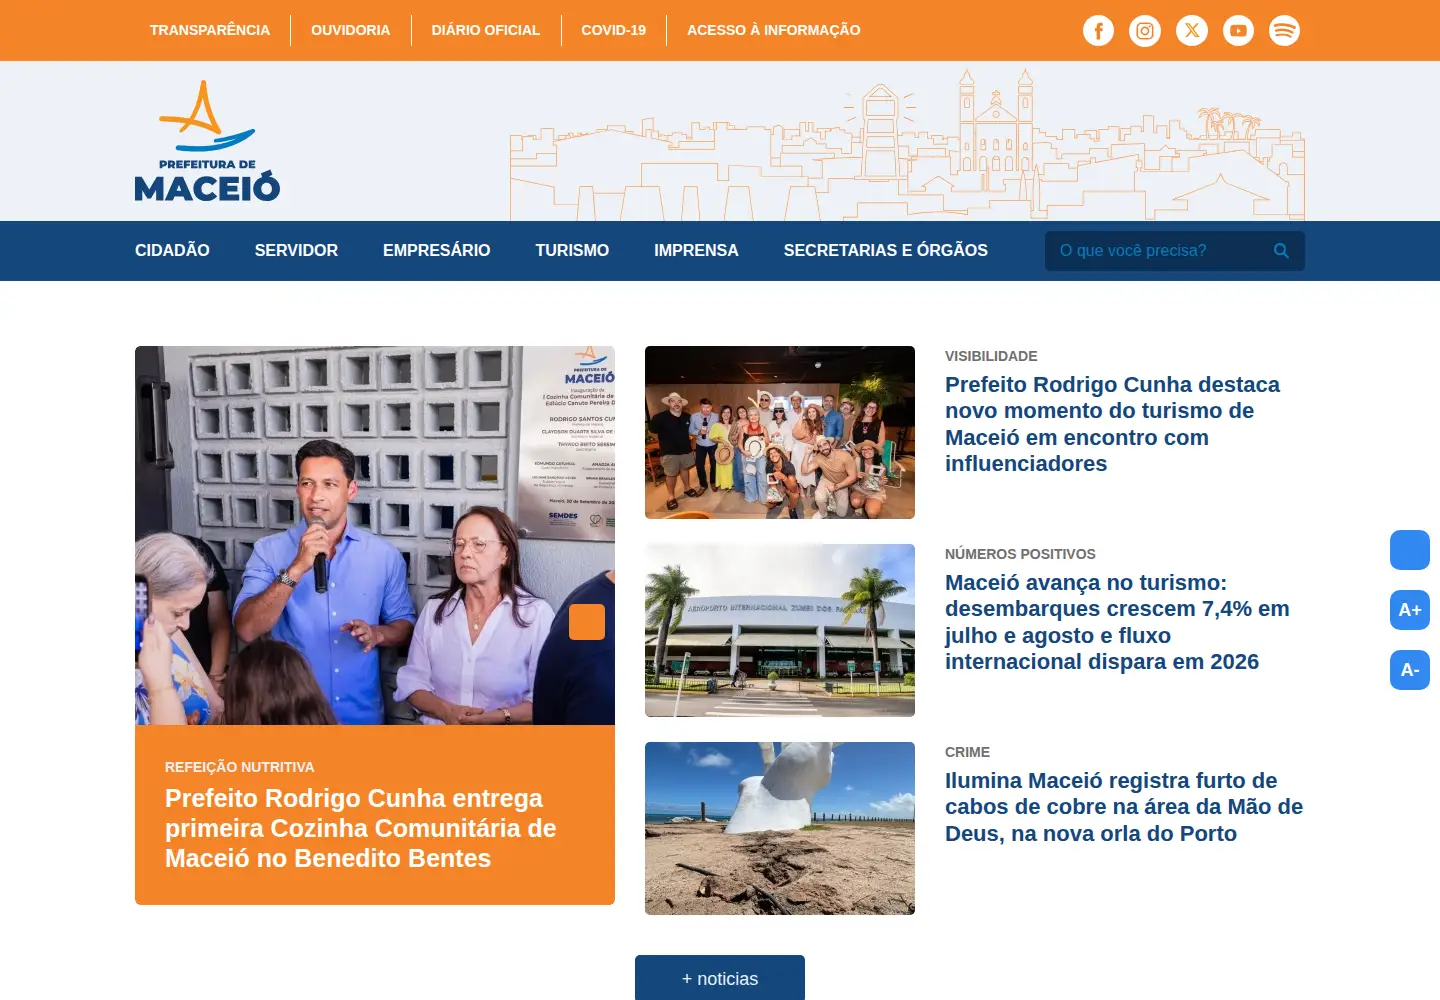
Task: Open the Ouvidoria link
Action: click(350, 30)
